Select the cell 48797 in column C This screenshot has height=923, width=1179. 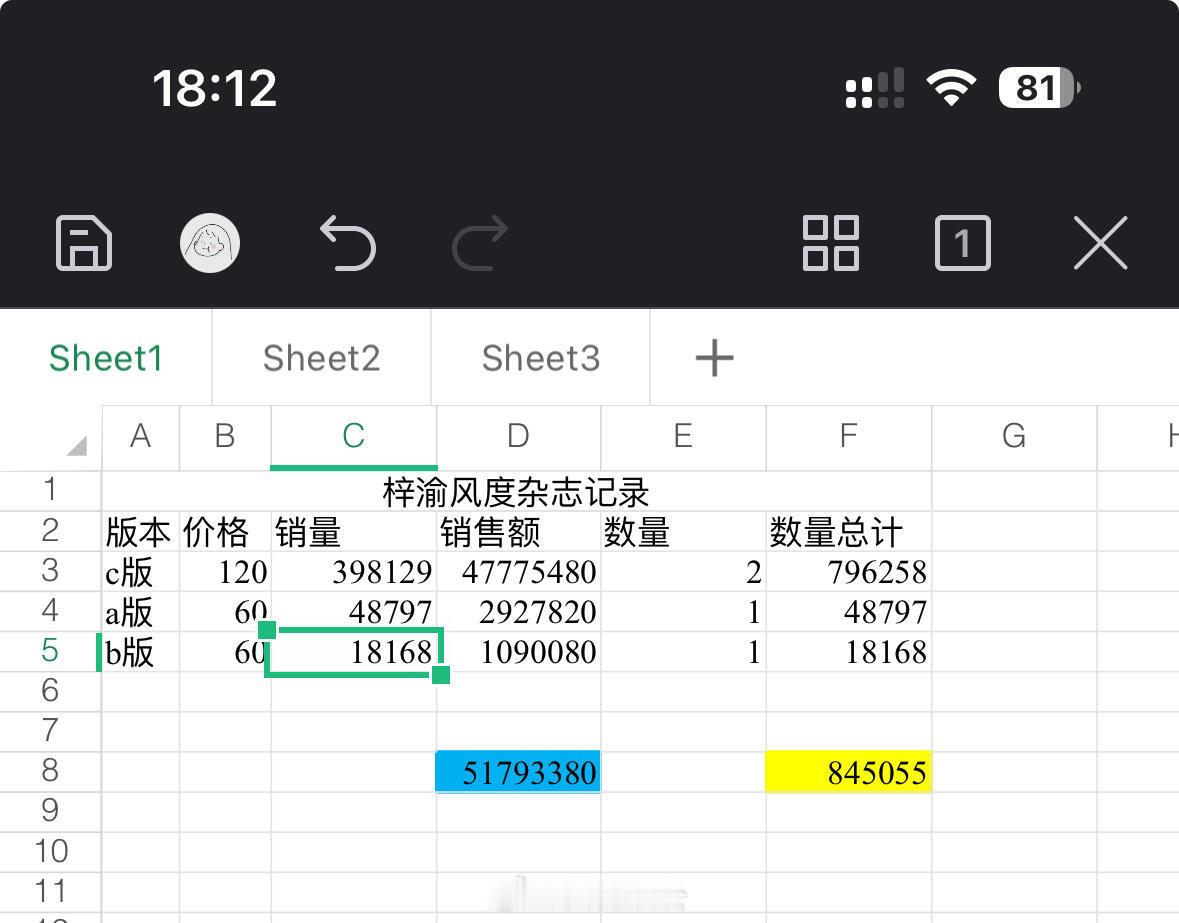(x=353, y=612)
